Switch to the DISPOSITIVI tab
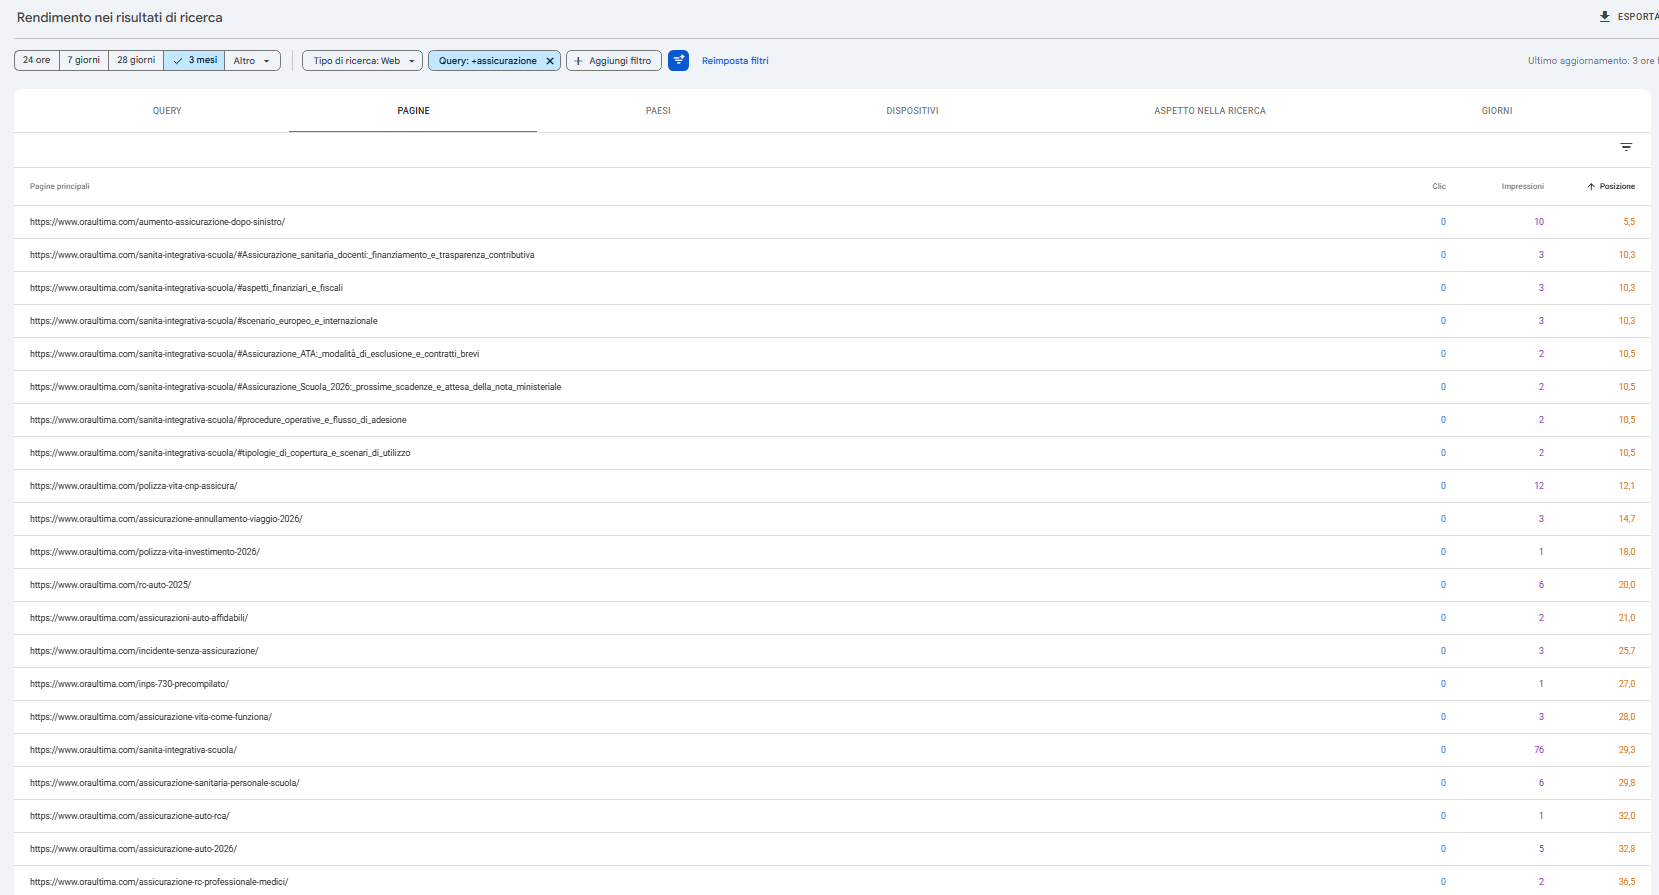 coord(912,111)
